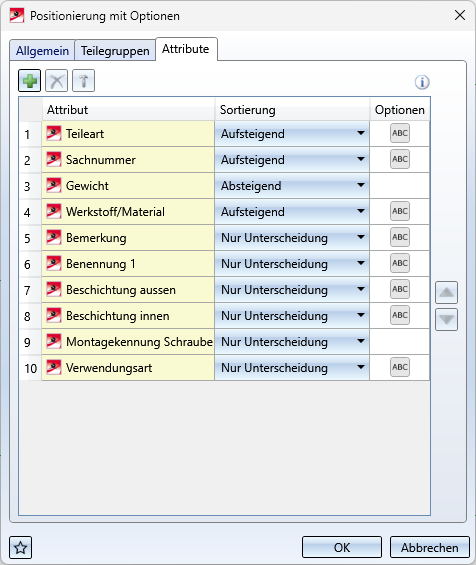Click the hammer settings toolbar icon
476x565 pixels.
[x=84, y=81]
